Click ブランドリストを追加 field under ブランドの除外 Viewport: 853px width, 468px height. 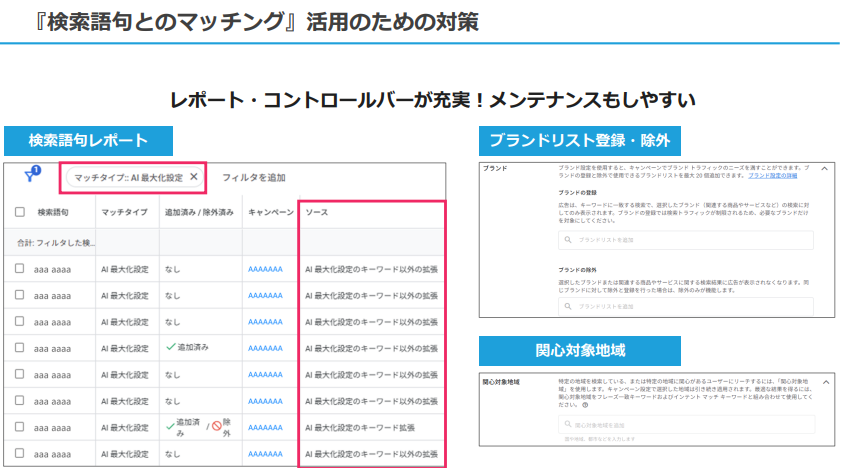coord(685,306)
